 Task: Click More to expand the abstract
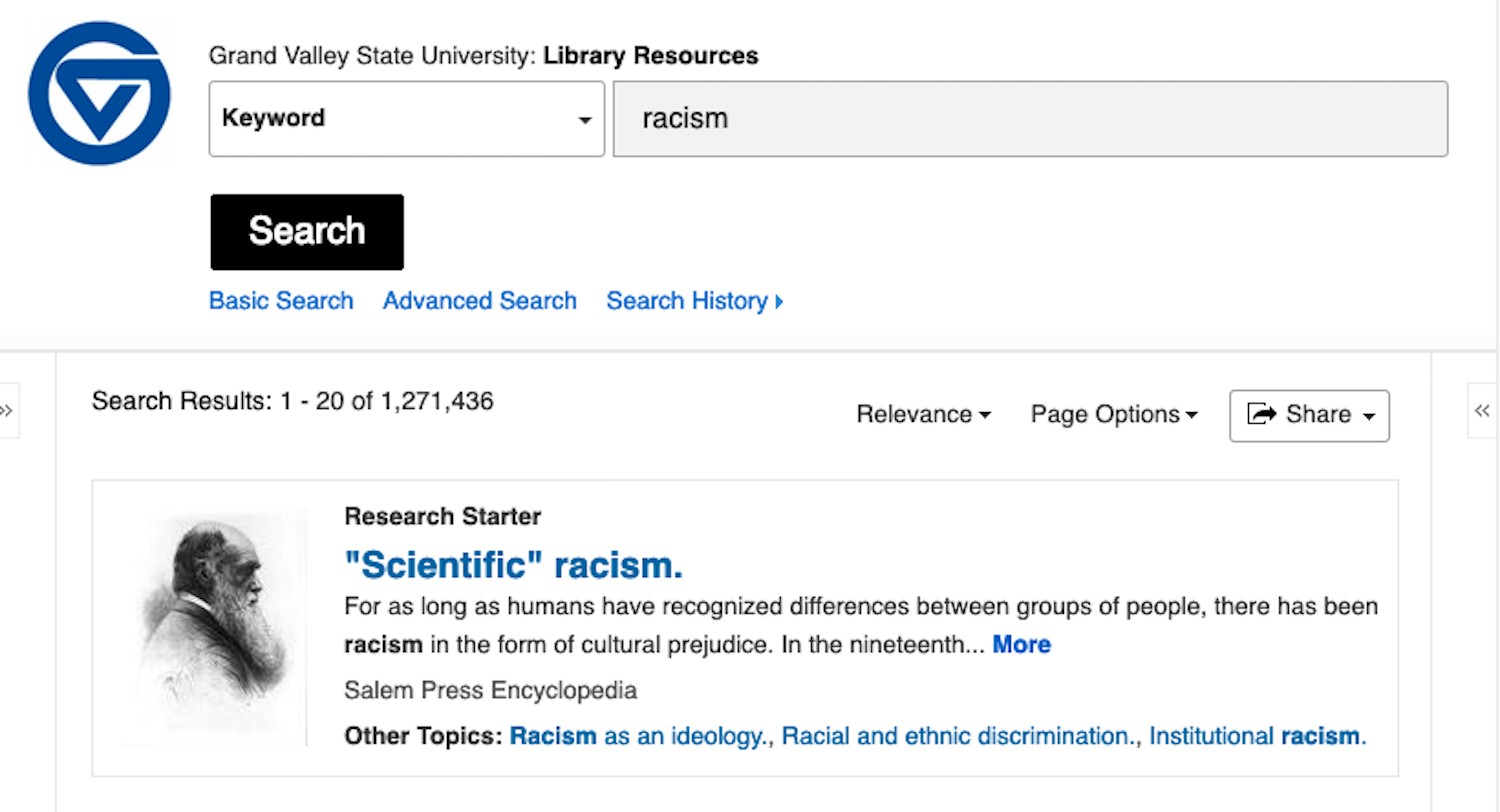pyautogui.click(x=1021, y=645)
